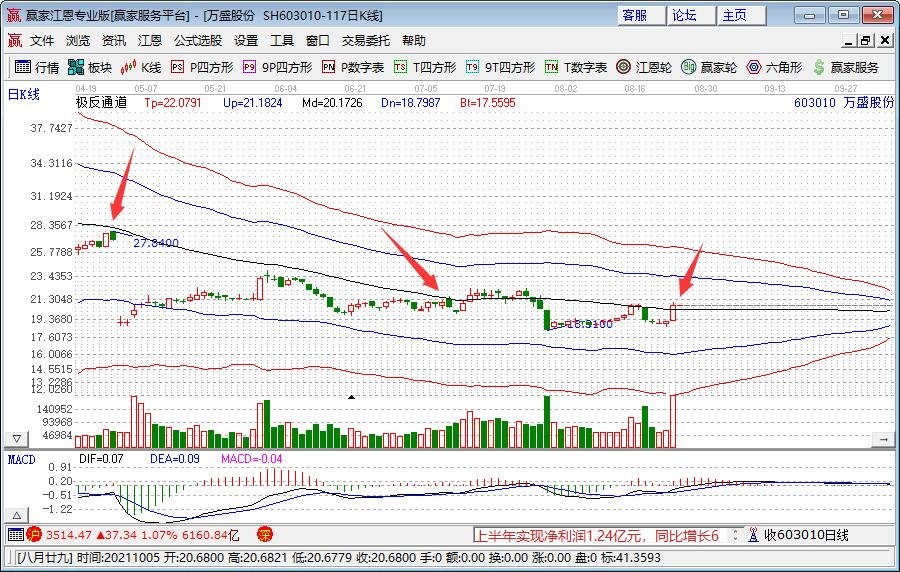Minimize the inner document window
The width and height of the screenshot is (900, 572).
pos(849,40)
